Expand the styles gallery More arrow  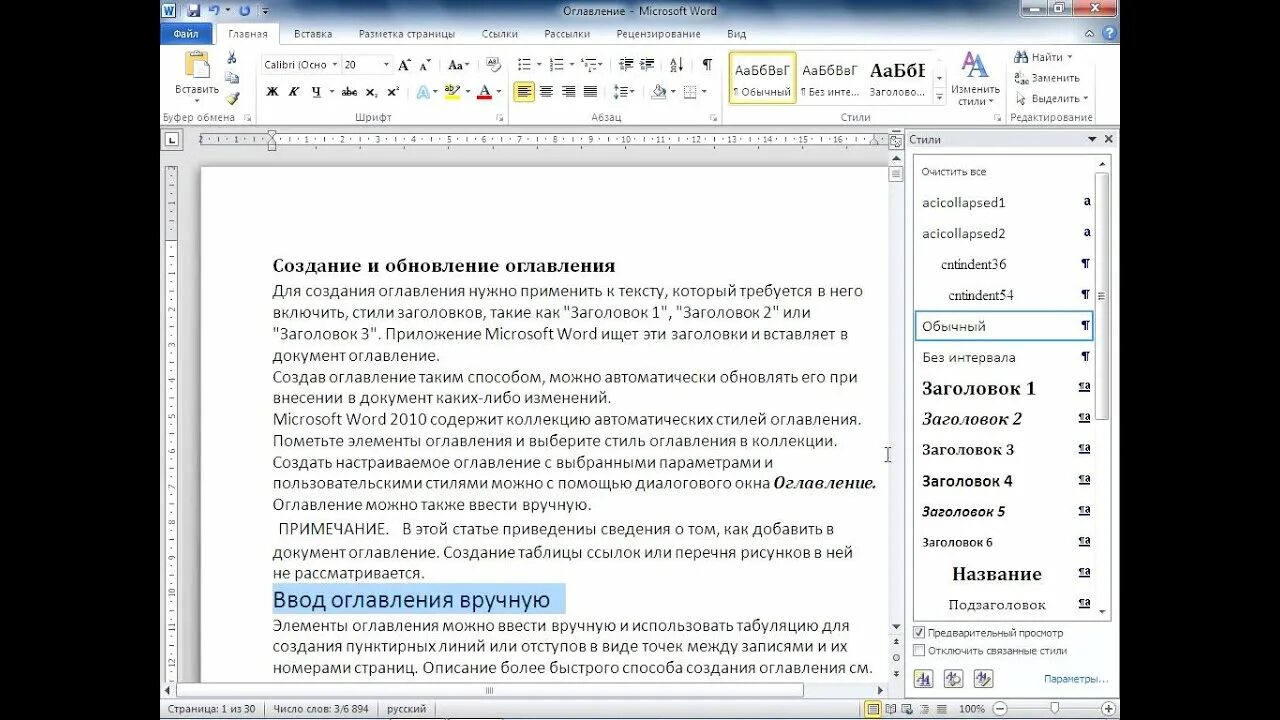(x=940, y=98)
